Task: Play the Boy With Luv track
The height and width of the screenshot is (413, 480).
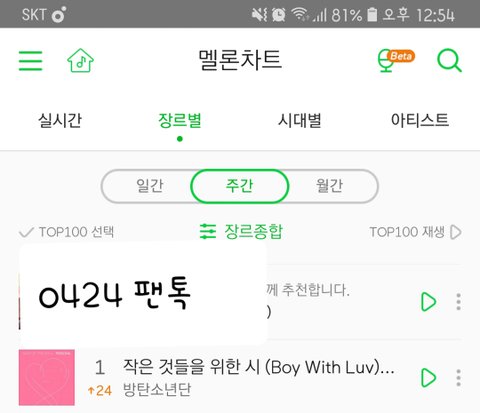Action: [429, 378]
